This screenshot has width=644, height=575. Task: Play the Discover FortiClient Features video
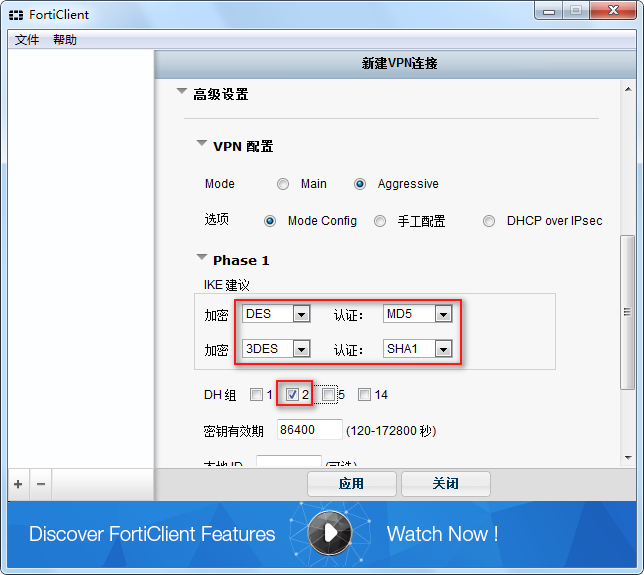[x=330, y=533]
